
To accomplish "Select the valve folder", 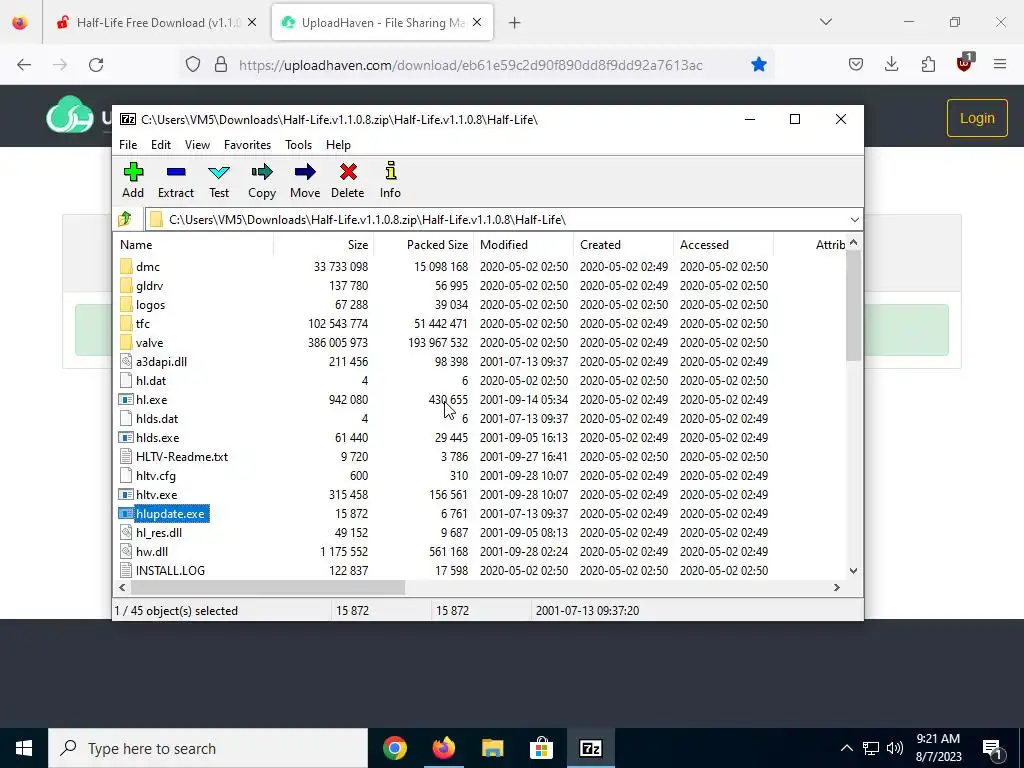I will [149, 342].
